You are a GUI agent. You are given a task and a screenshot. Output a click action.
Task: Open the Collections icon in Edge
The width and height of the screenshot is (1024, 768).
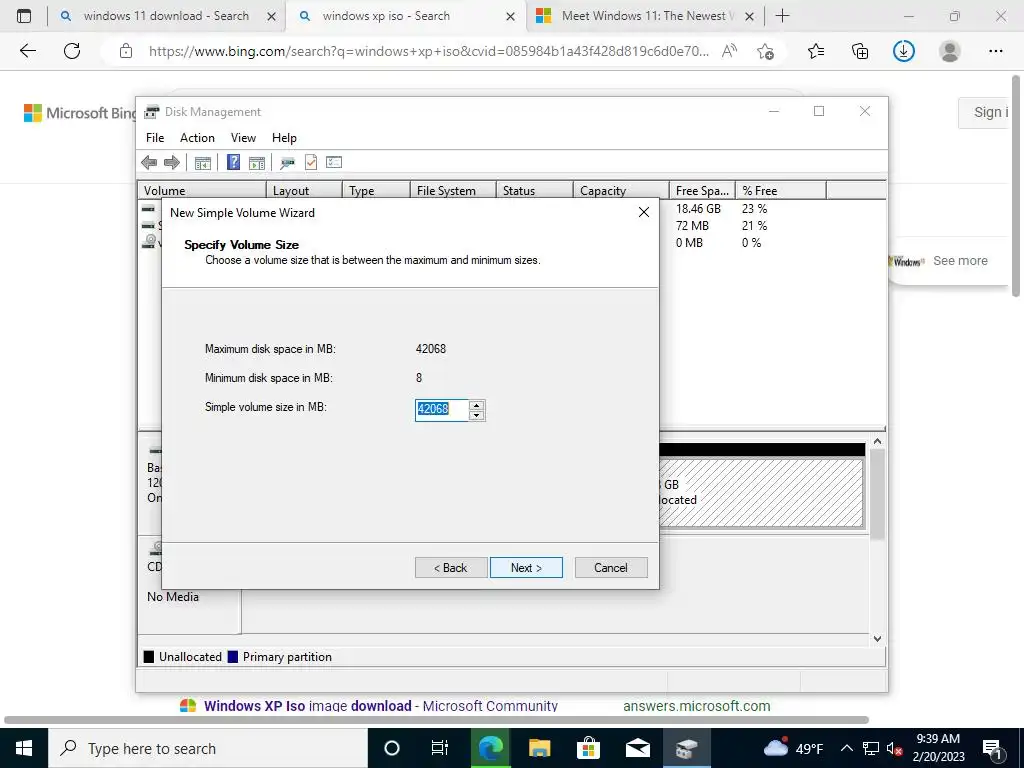(x=860, y=51)
